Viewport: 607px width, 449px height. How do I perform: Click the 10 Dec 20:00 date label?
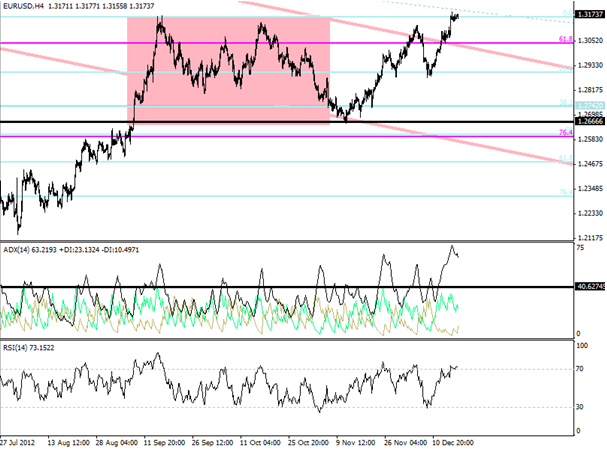pyautogui.click(x=453, y=442)
